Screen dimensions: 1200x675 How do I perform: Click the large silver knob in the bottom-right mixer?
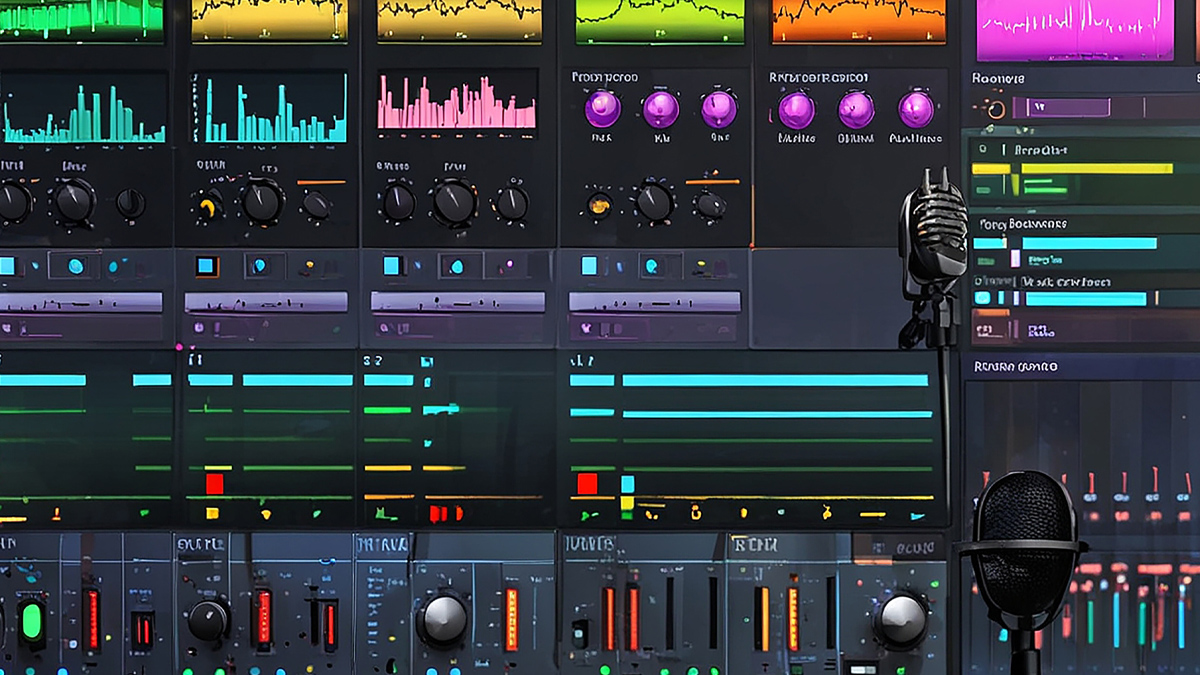(902, 619)
